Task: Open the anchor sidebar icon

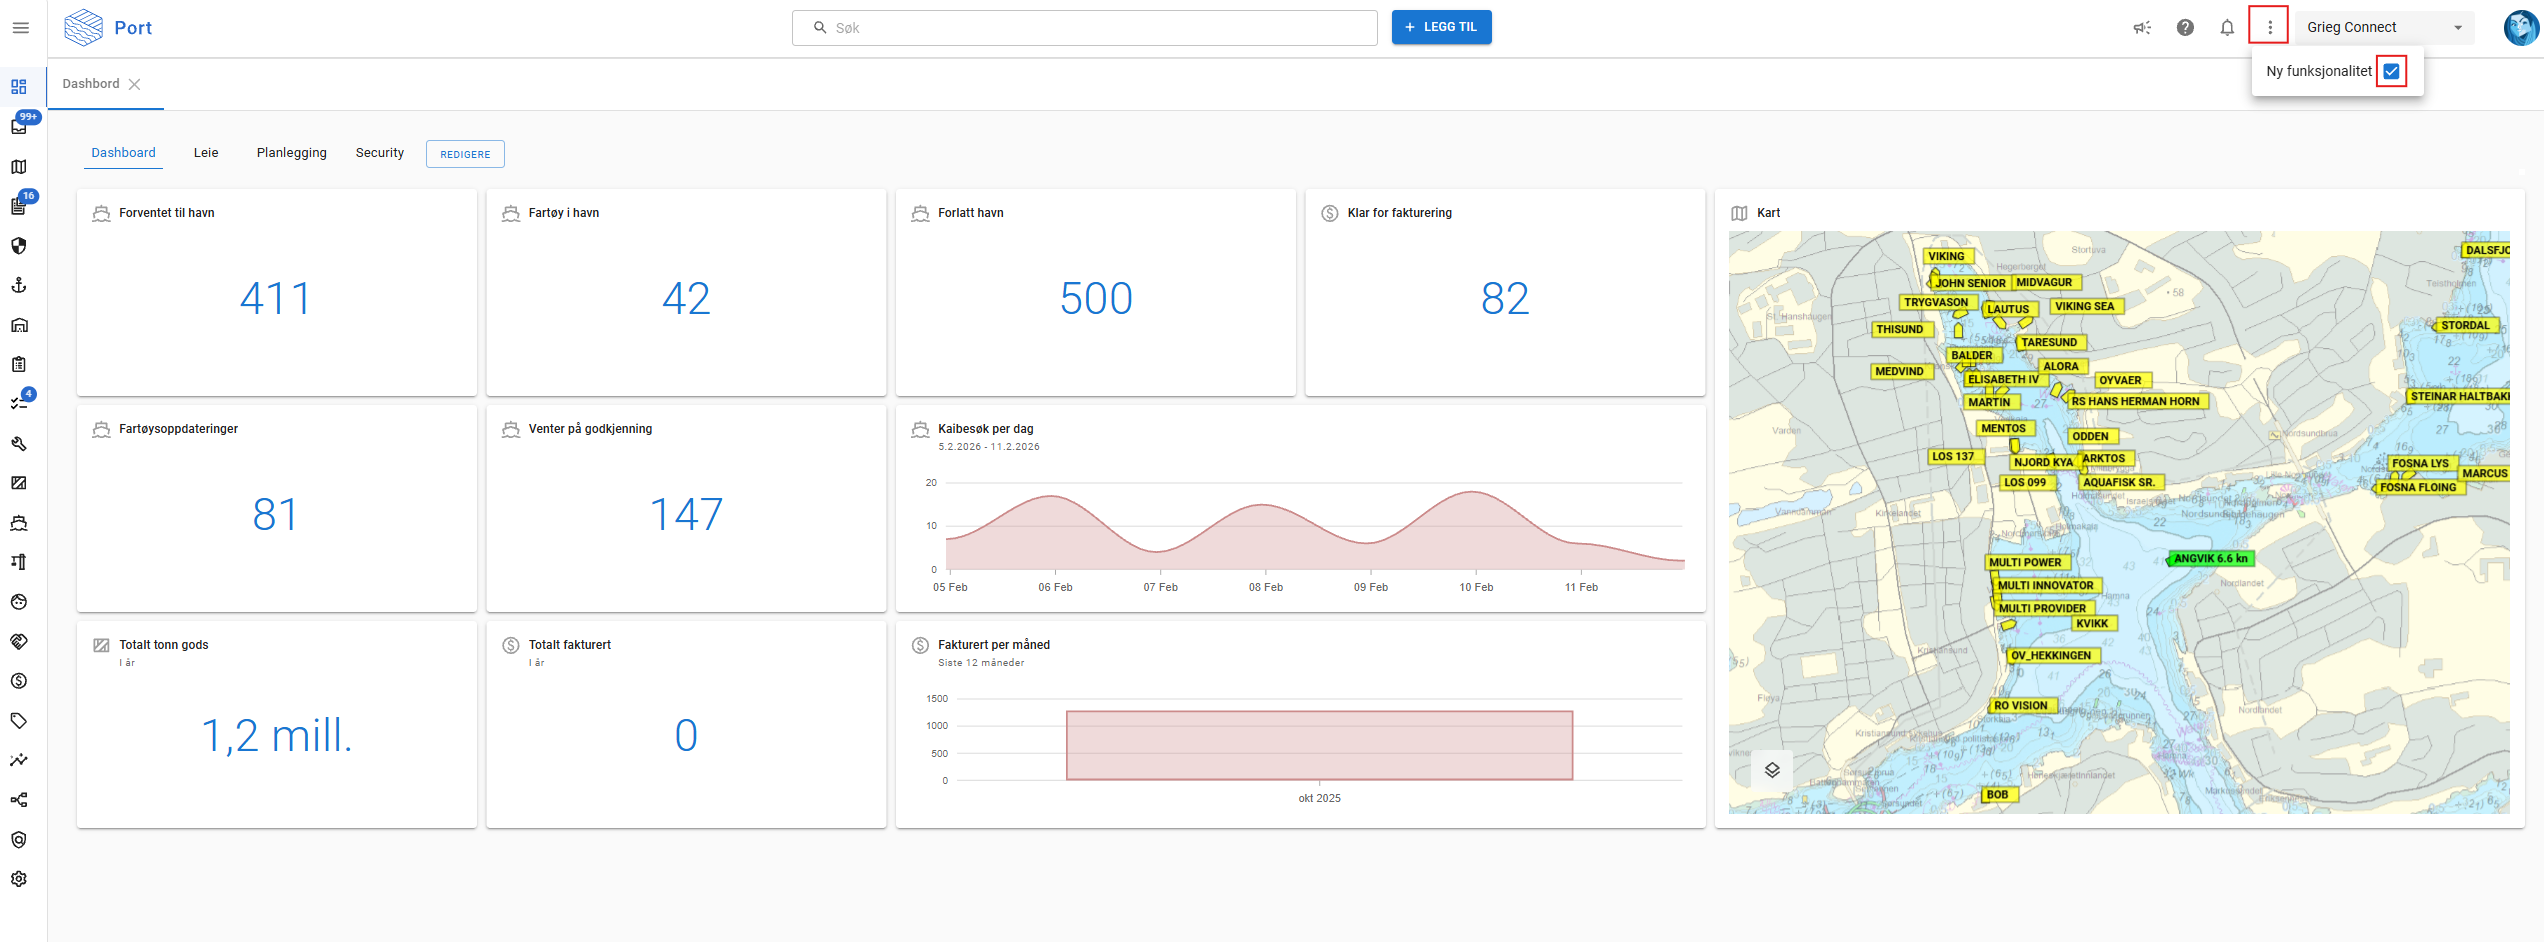Action: pos(19,285)
